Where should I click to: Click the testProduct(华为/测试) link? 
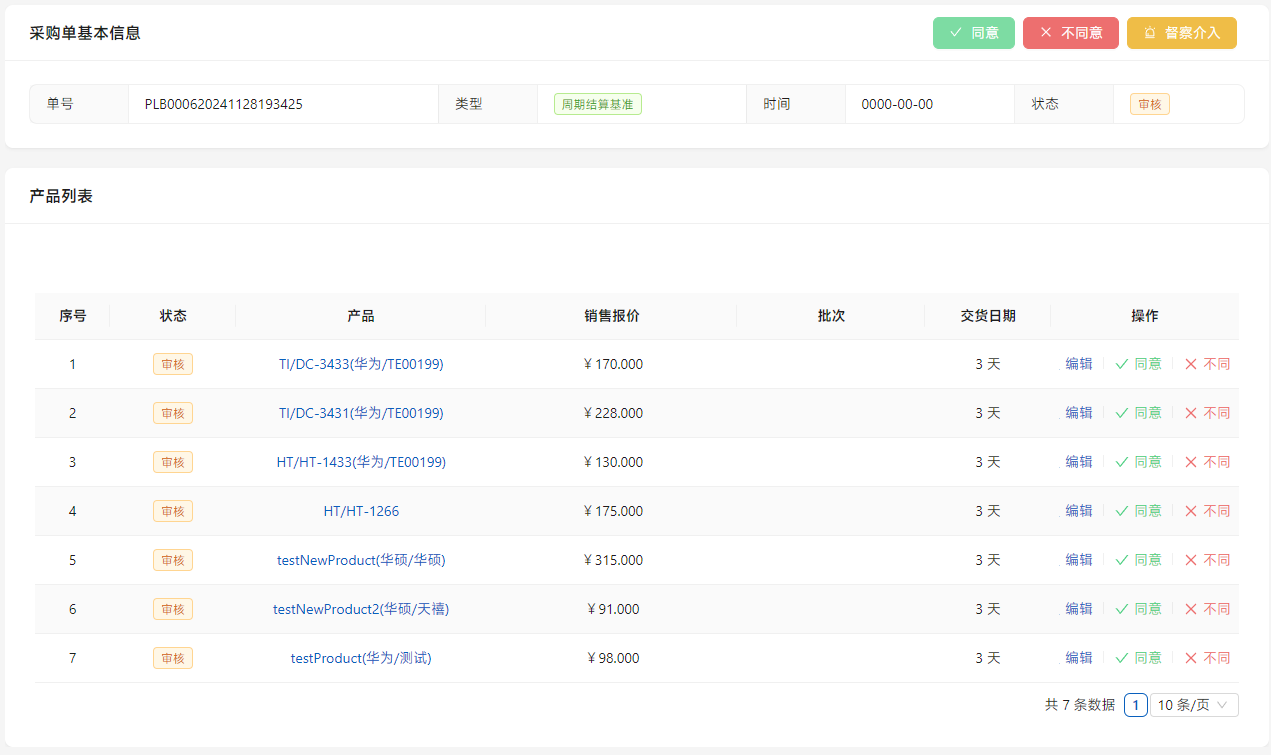click(361, 658)
